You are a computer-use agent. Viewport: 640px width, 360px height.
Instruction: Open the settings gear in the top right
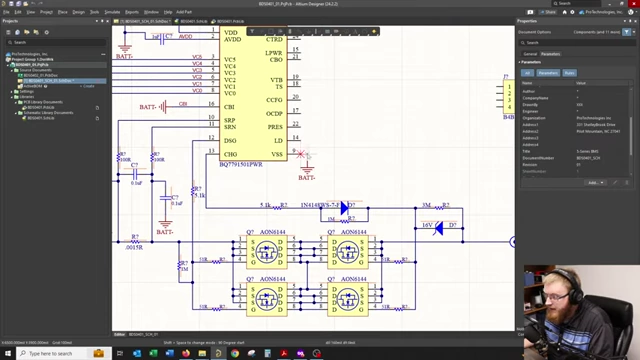(572, 12)
